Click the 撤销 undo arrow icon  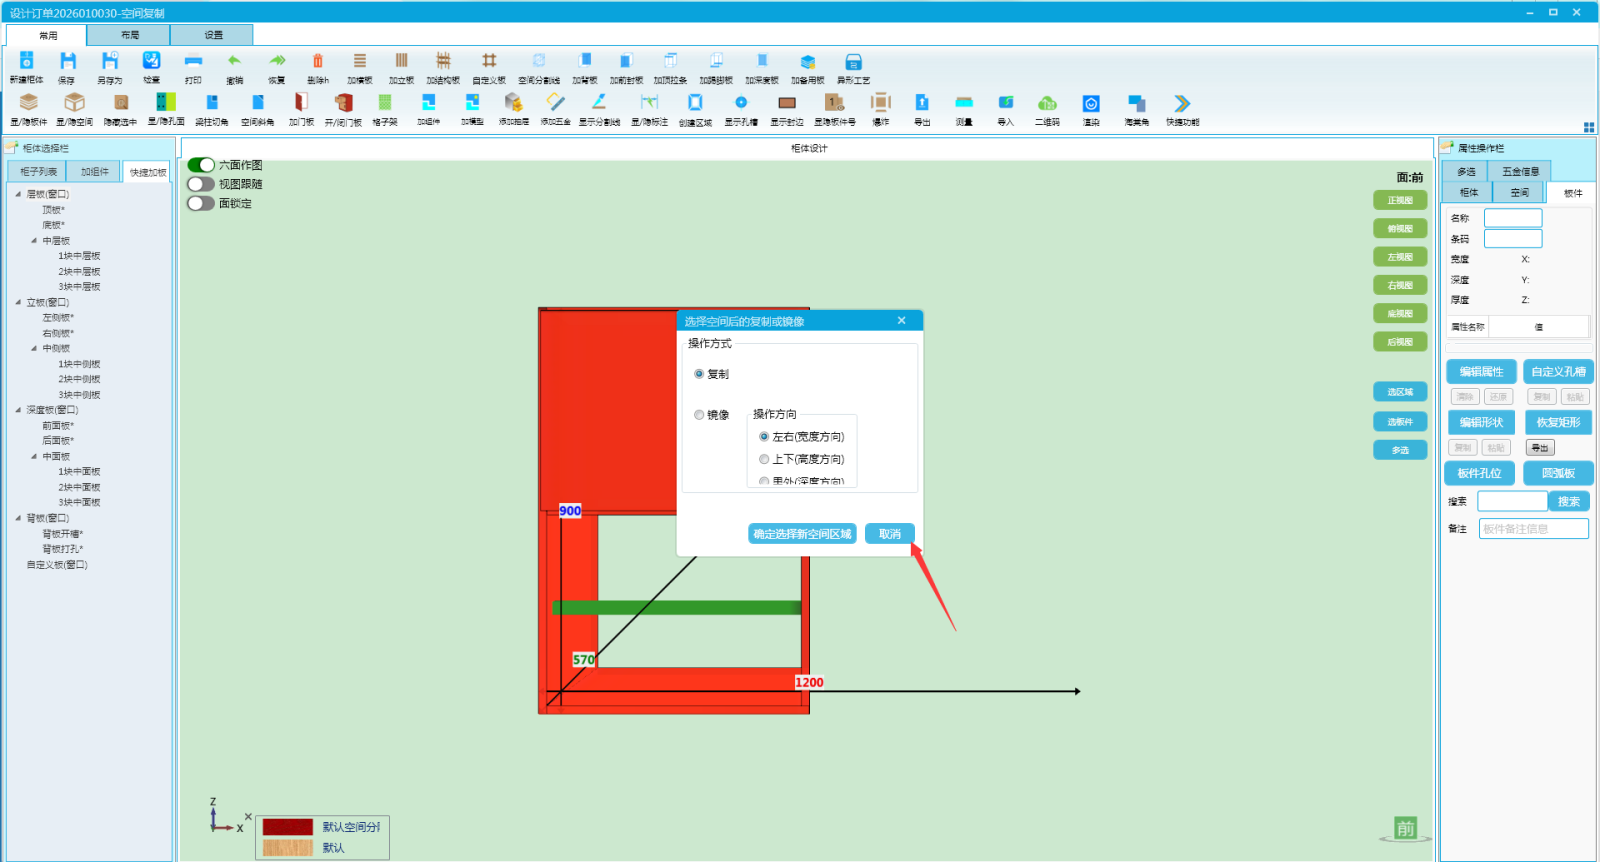tap(234, 62)
